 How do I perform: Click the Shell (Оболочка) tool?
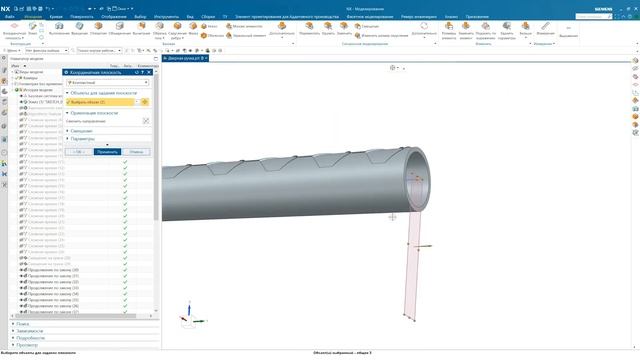pyautogui.click(x=212, y=36)
